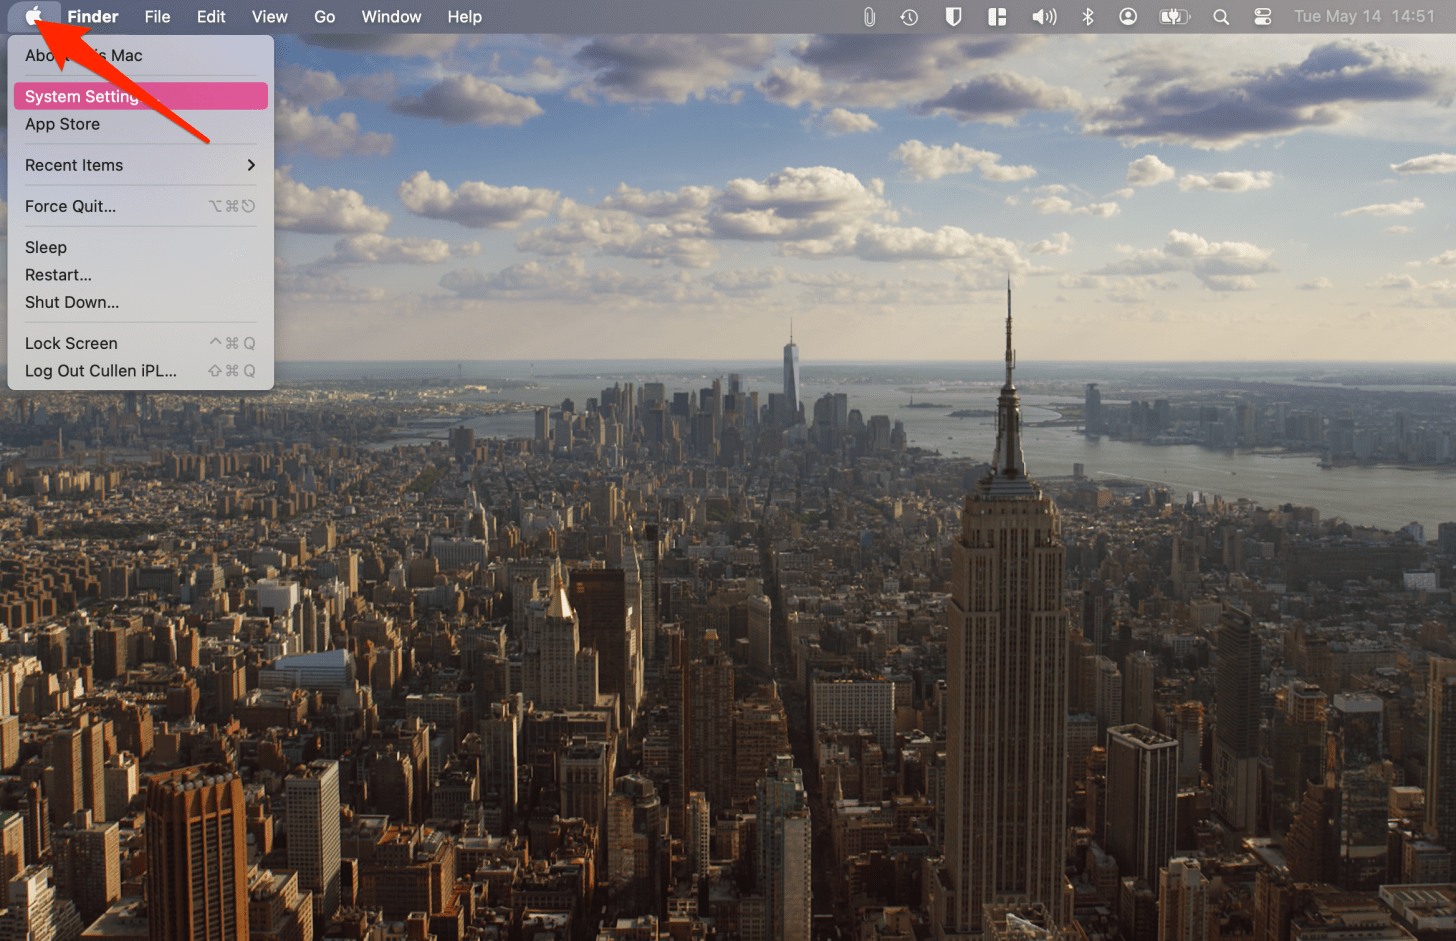Click the date and time clock
This screenshot has height=941, width=1456.
(1364, 17)
